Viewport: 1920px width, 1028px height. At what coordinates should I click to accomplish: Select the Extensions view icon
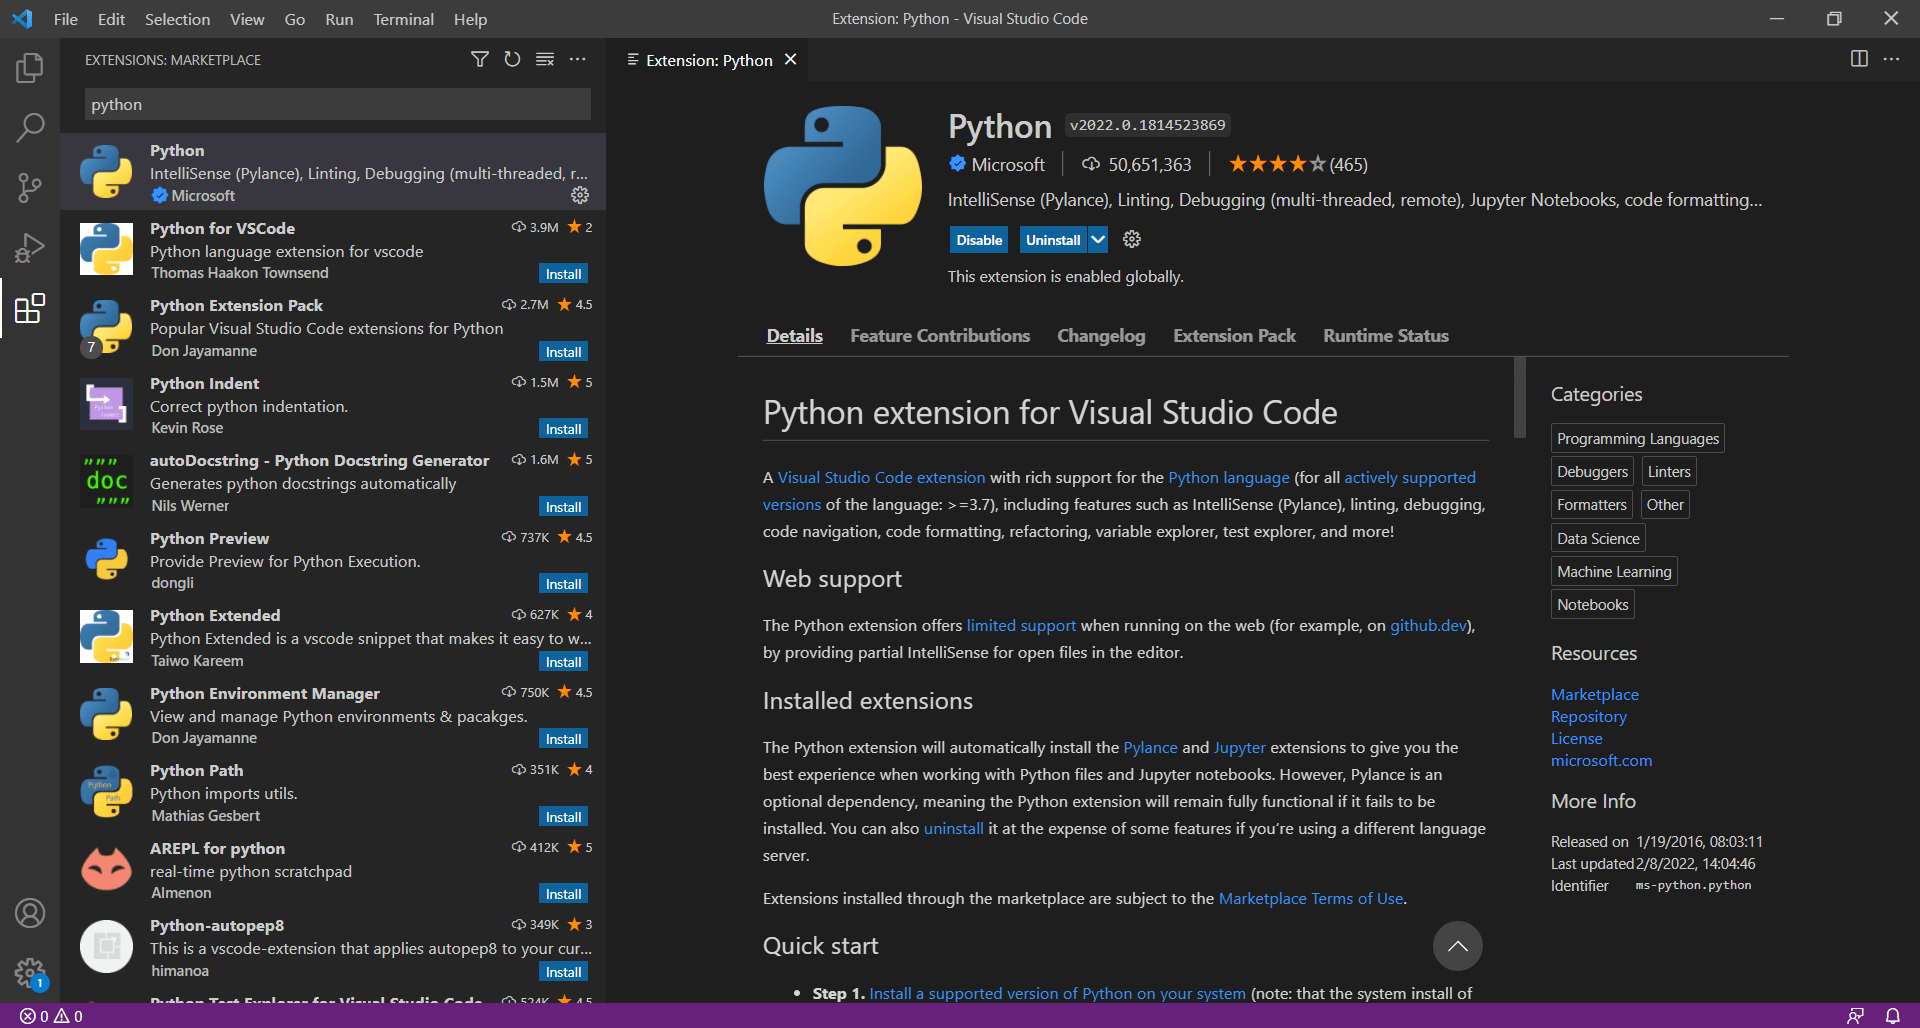[x=30, y=308]
